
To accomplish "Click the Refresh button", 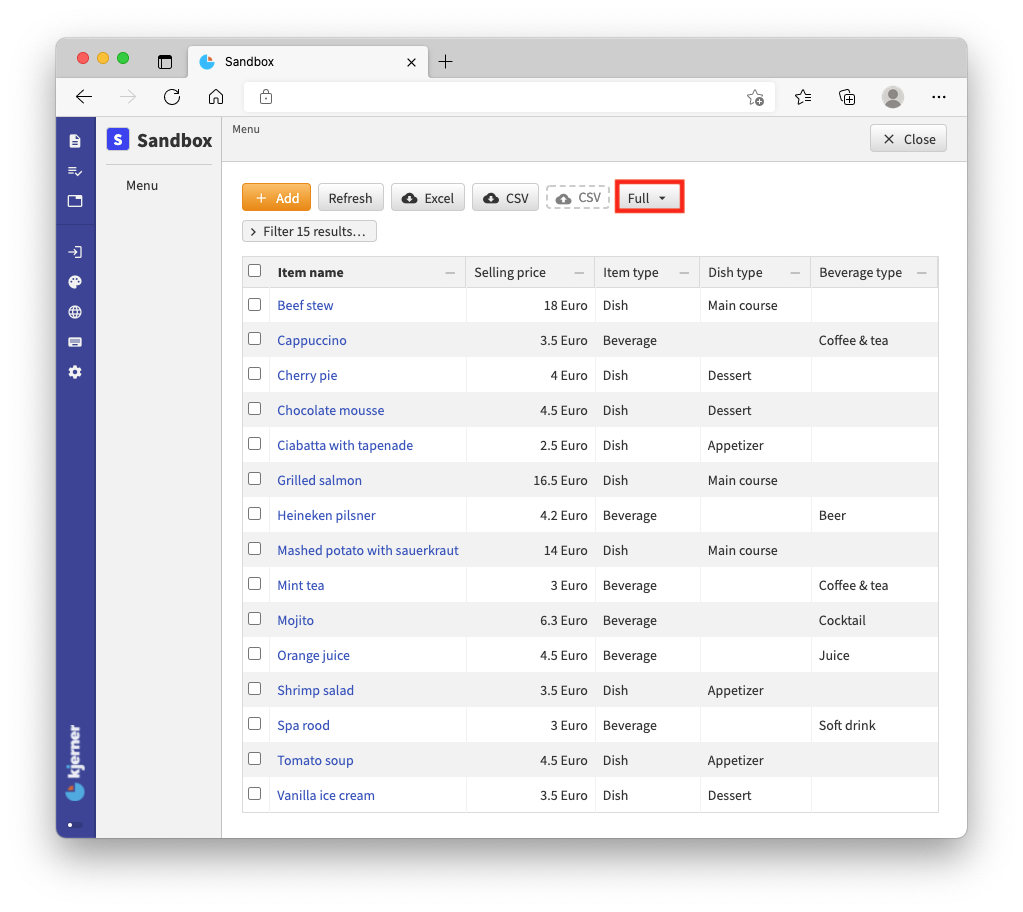I will (x=350, y=198).
